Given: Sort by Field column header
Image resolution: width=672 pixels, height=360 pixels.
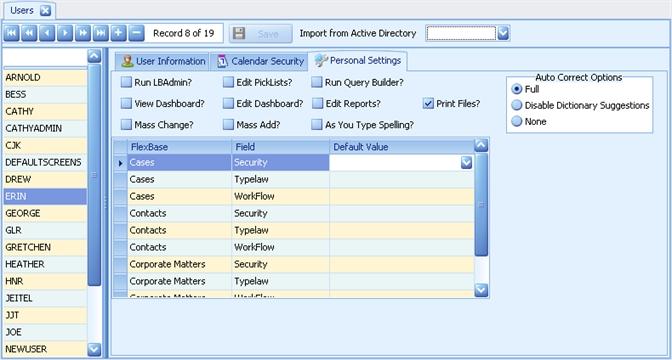Looking at the screenshot, I should 280,147.
